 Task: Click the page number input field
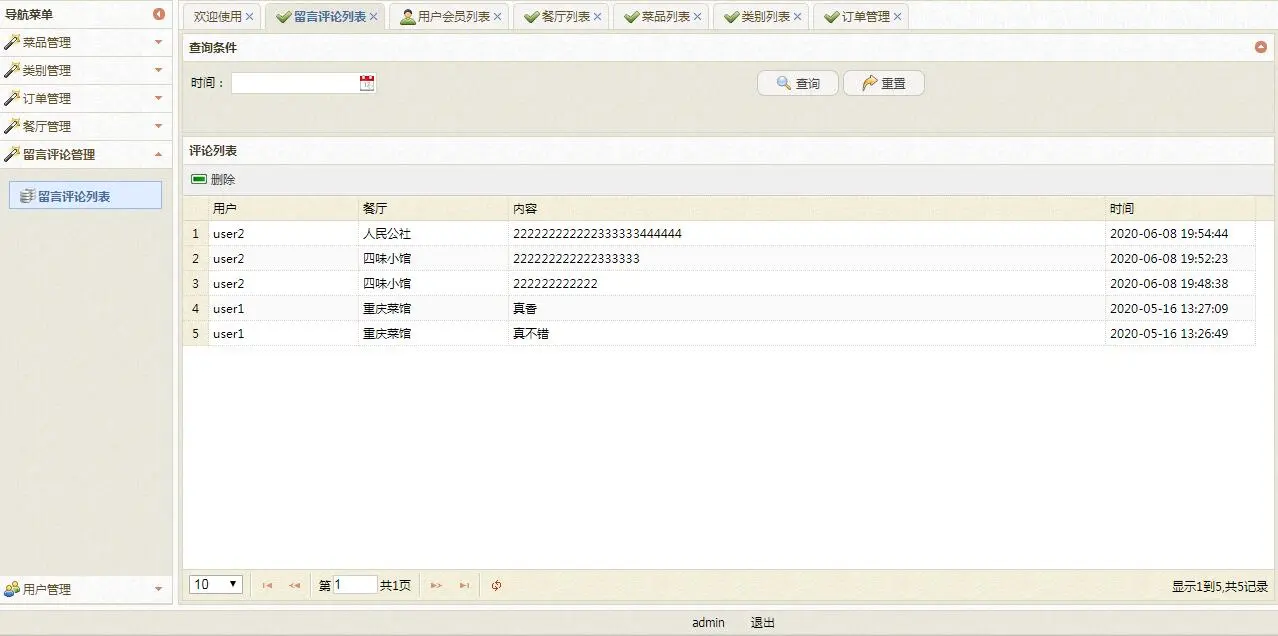tap(355, 585)
